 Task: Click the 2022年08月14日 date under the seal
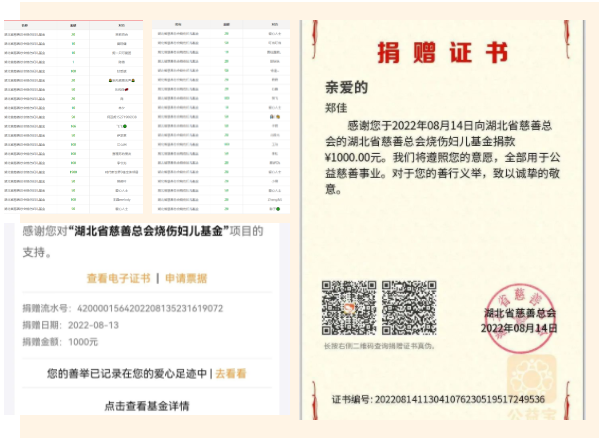[519, 328]
